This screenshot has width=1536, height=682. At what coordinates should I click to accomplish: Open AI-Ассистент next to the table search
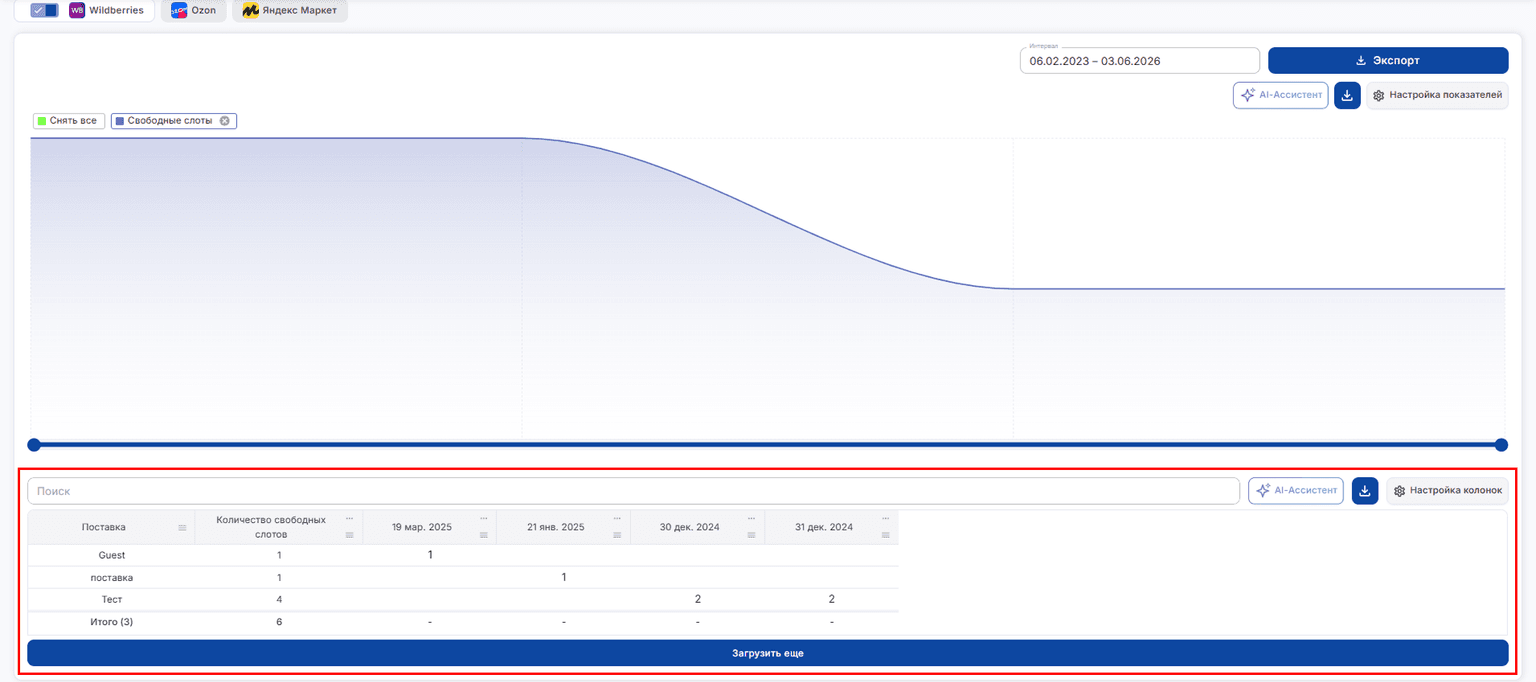(1295, 491)
